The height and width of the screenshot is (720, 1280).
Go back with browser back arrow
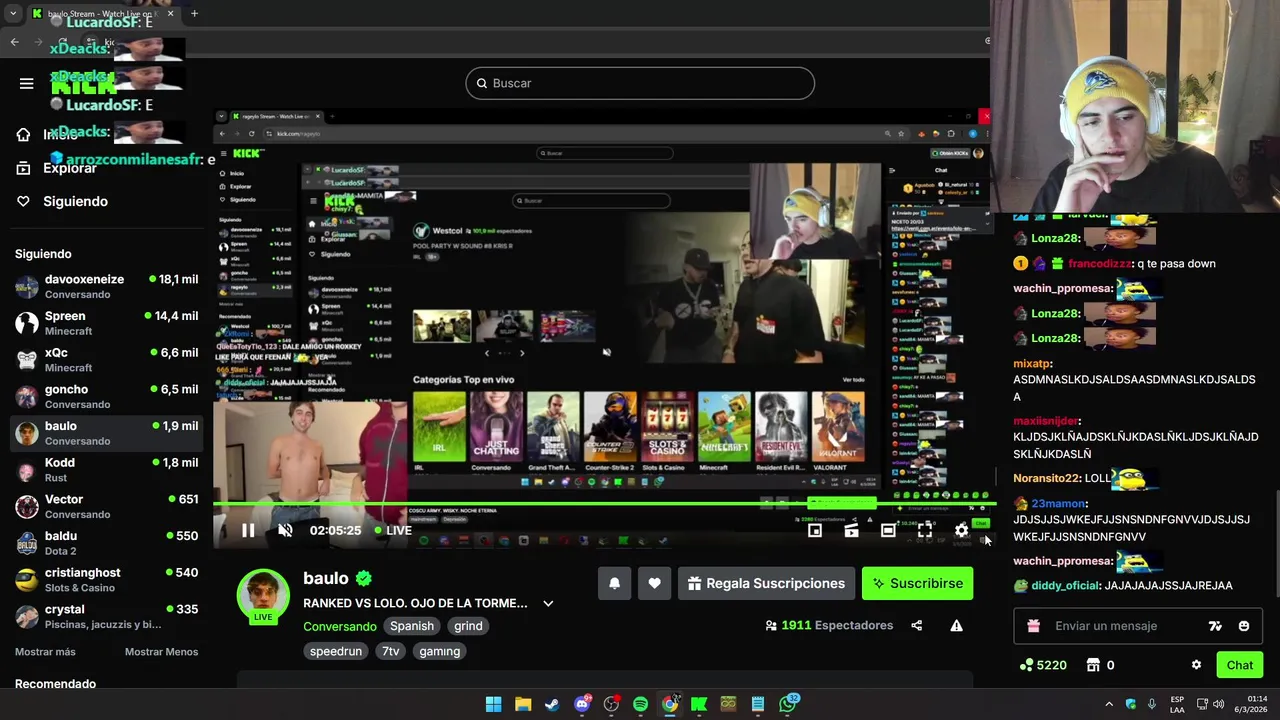pyautogui.click(x=14, y=42)
